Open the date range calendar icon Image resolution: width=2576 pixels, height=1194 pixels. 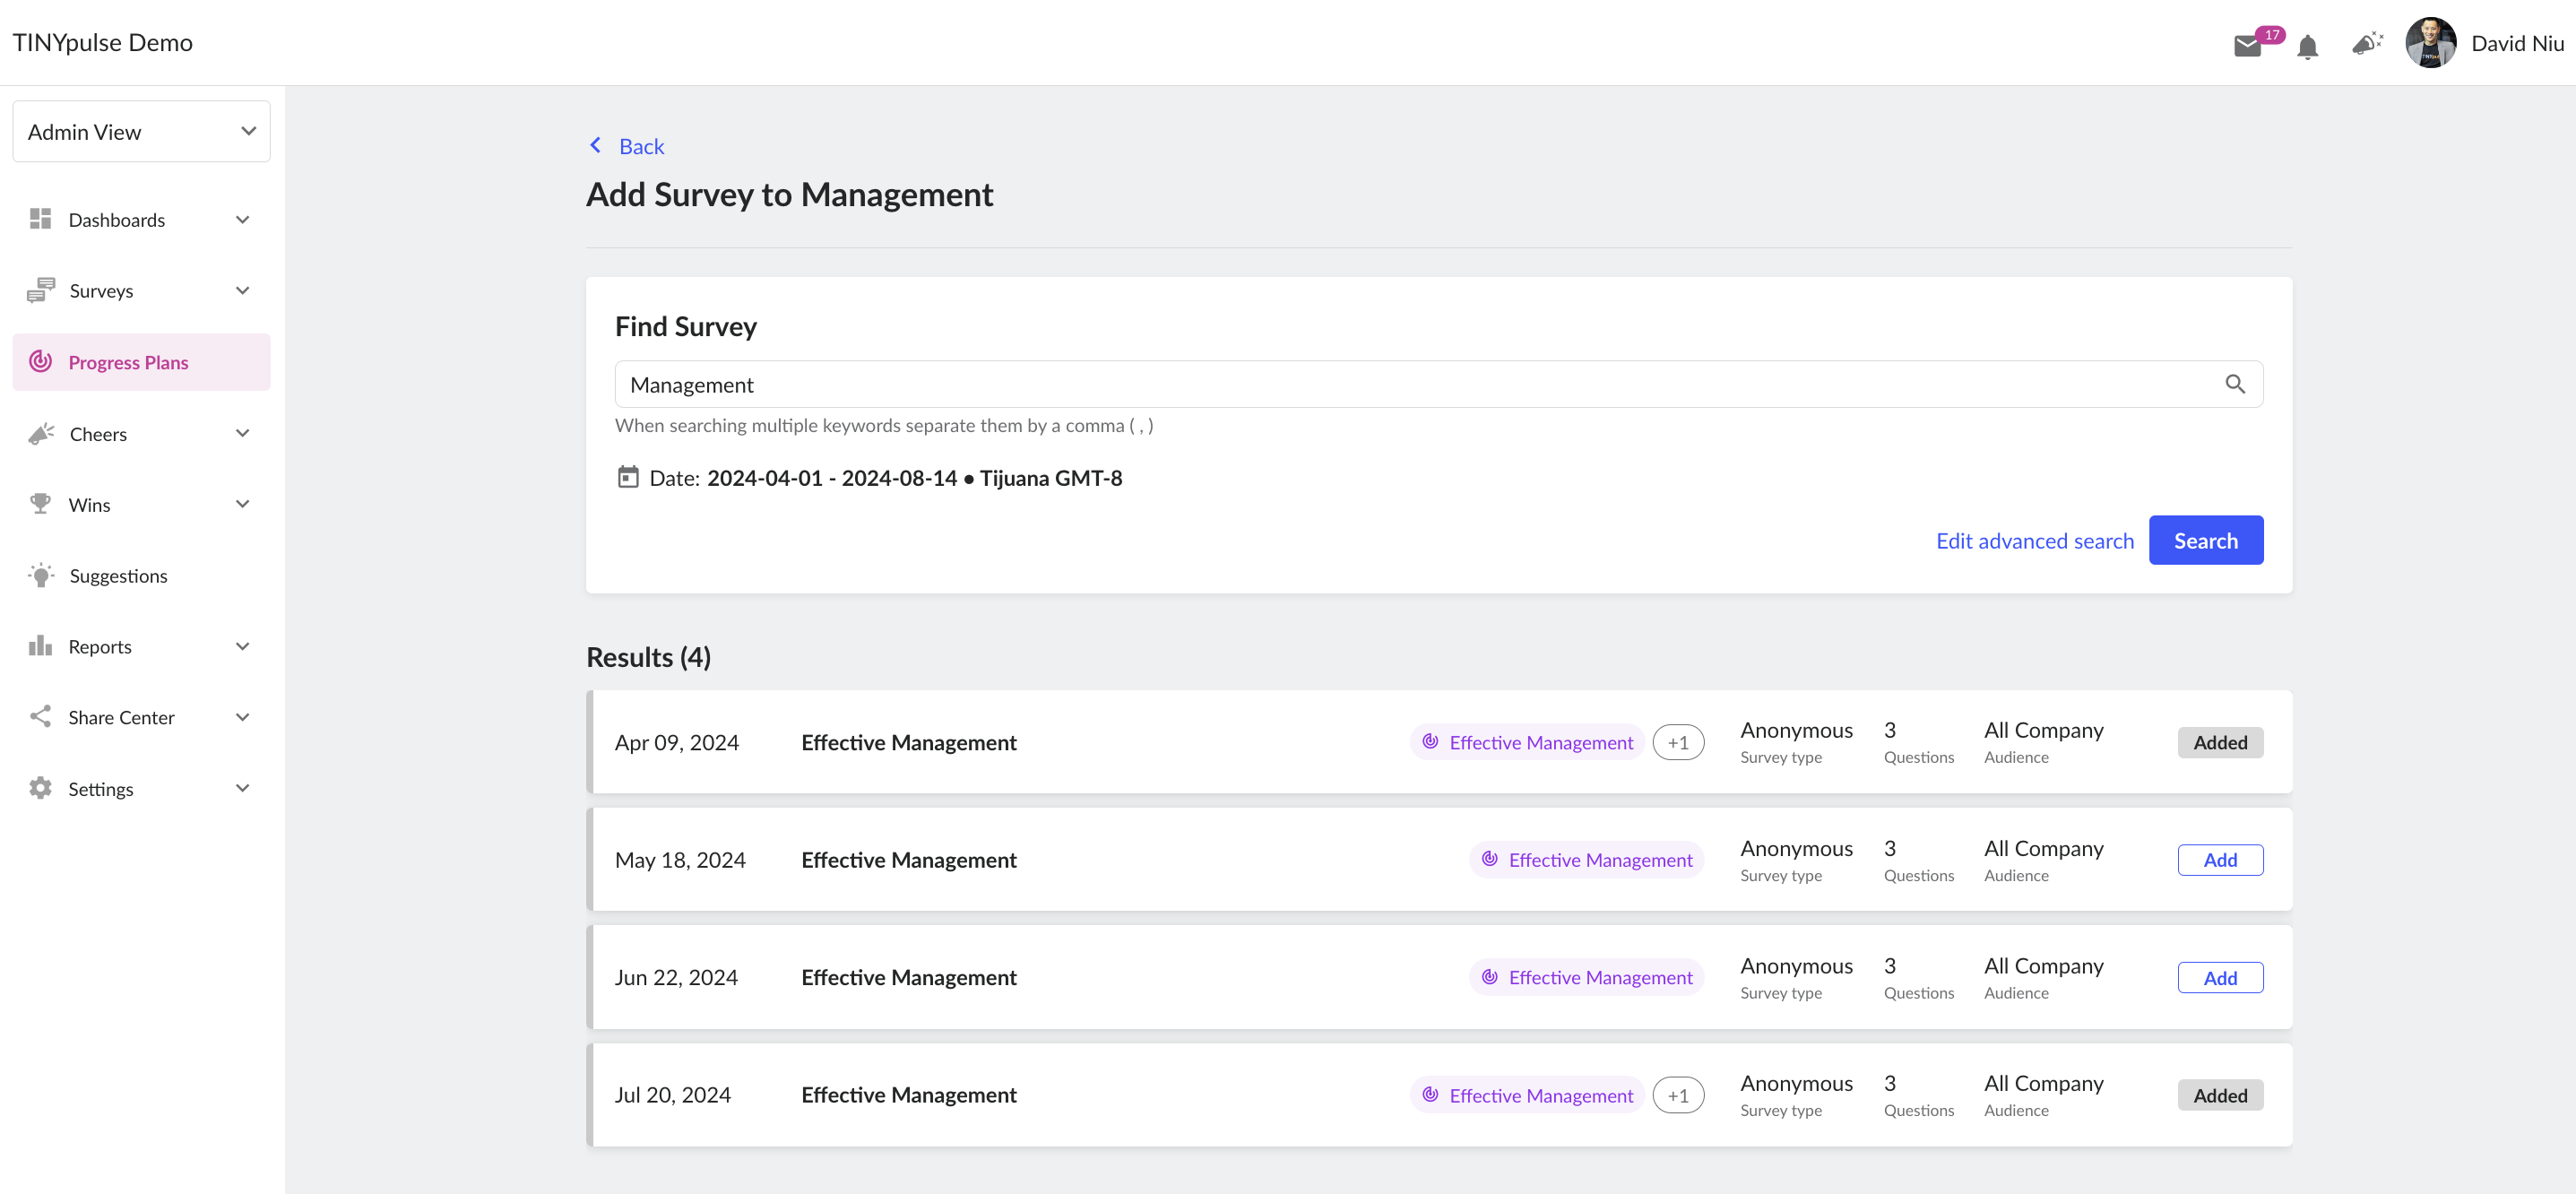[628, 477]
